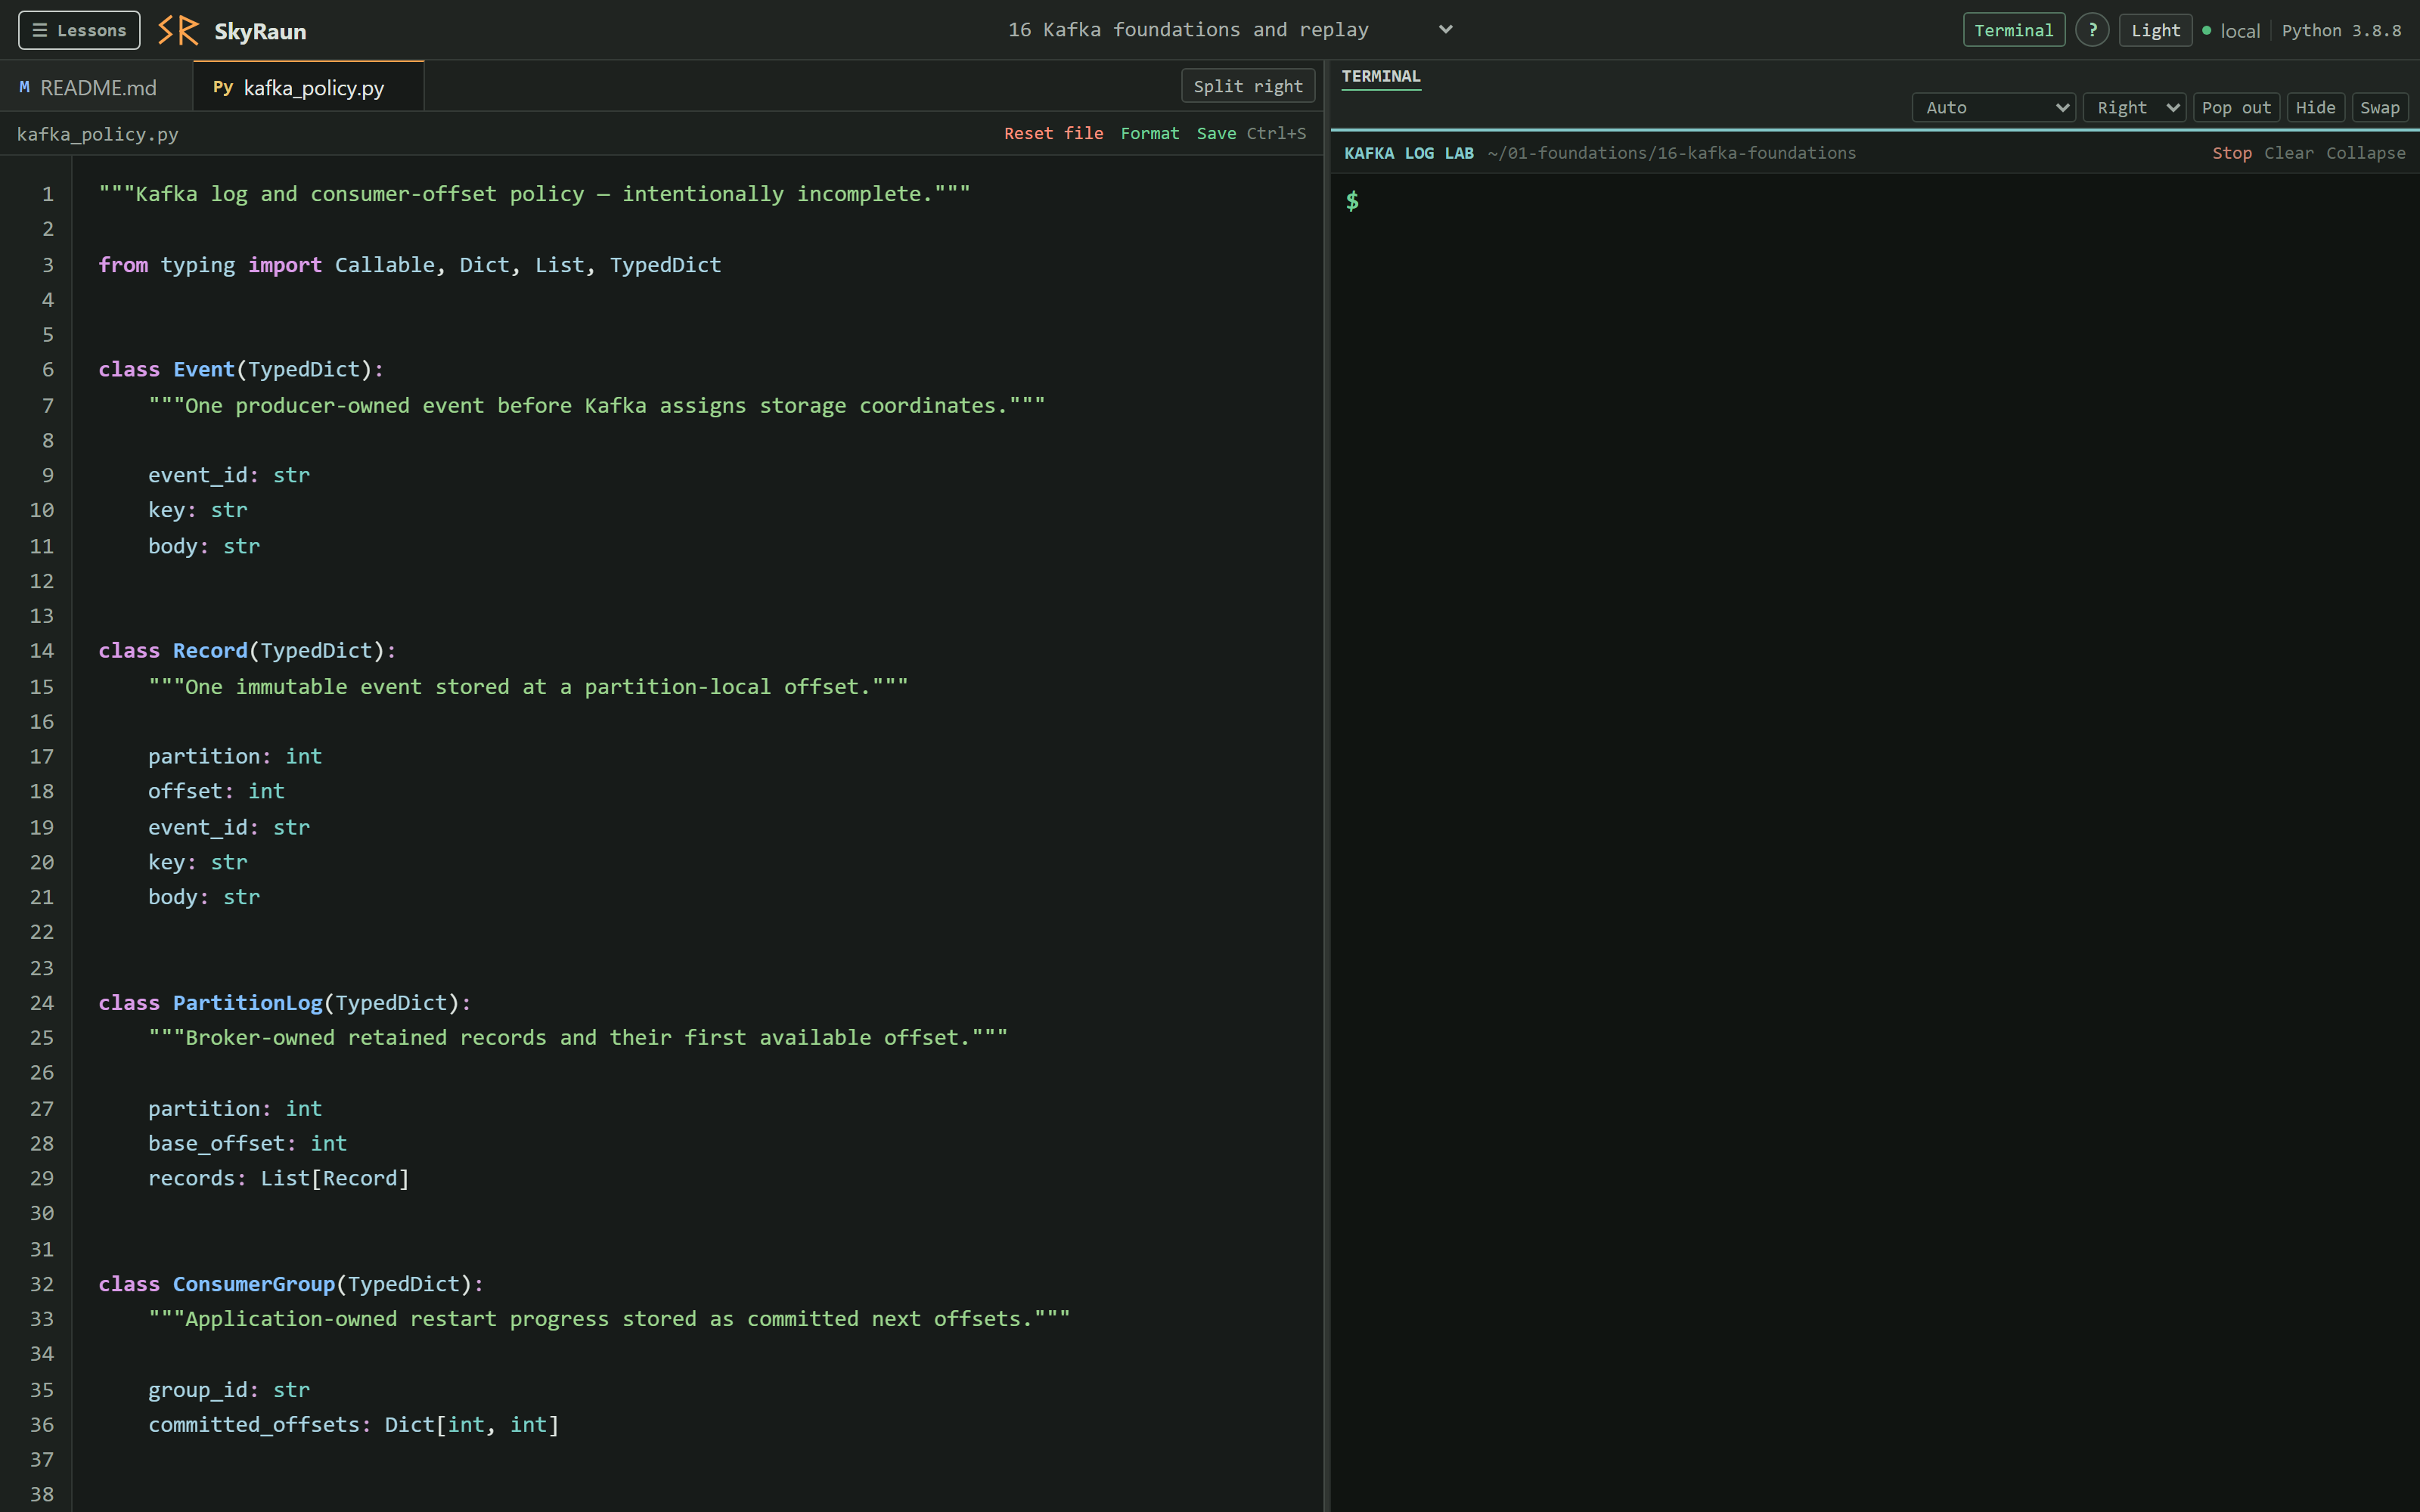Screen dimensions: 2420x1512
Task: Click the SkyRaun logo icon
Action: coord(178,30)
